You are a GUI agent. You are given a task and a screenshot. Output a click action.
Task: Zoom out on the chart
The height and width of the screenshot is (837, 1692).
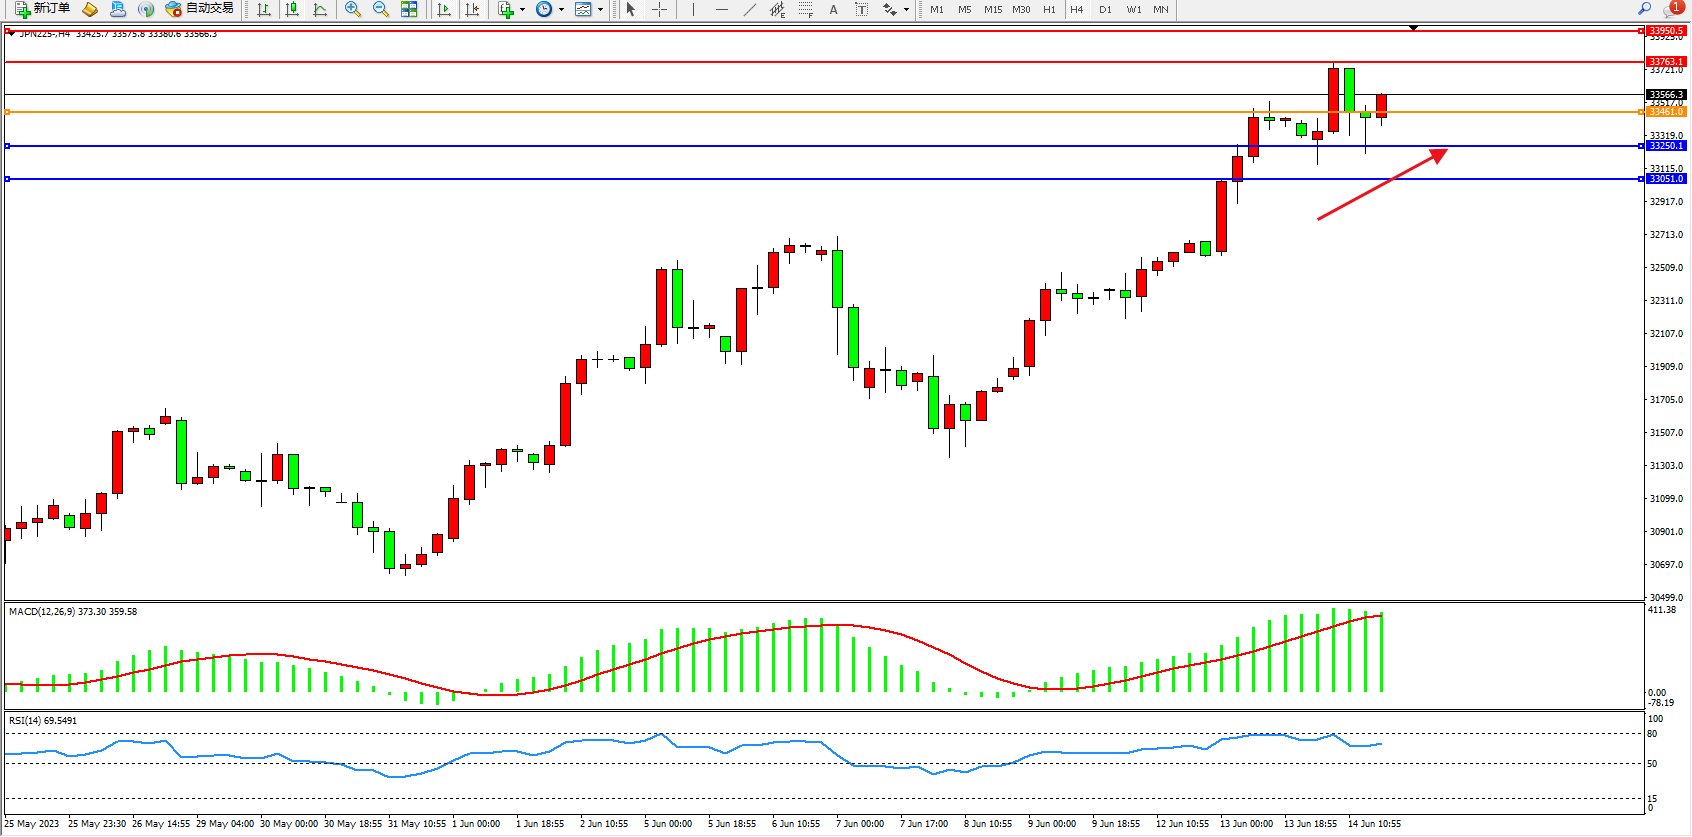click(381, 9)
